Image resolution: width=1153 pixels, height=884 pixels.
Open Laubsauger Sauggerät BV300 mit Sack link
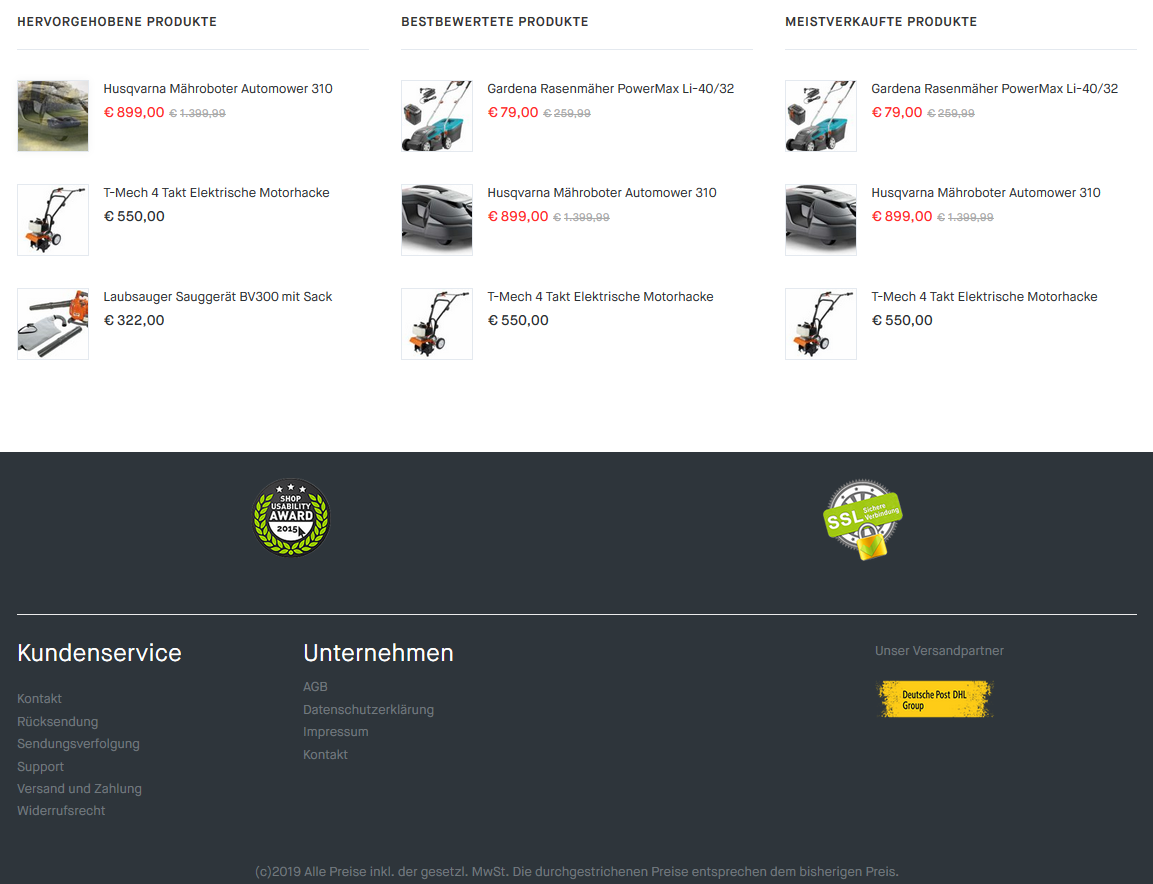(218, 296)
